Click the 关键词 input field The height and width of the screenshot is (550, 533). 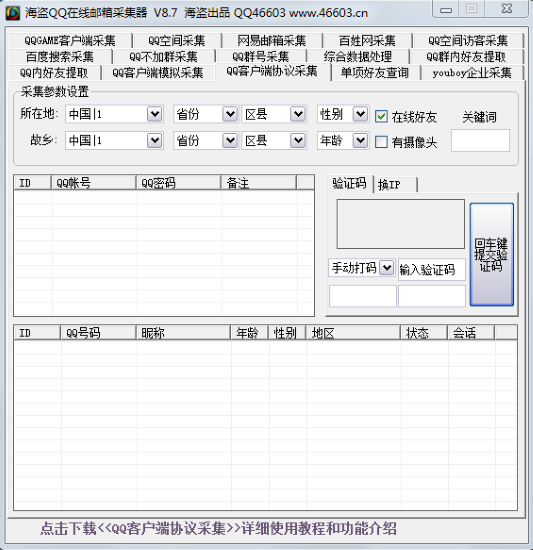point(480,140)
